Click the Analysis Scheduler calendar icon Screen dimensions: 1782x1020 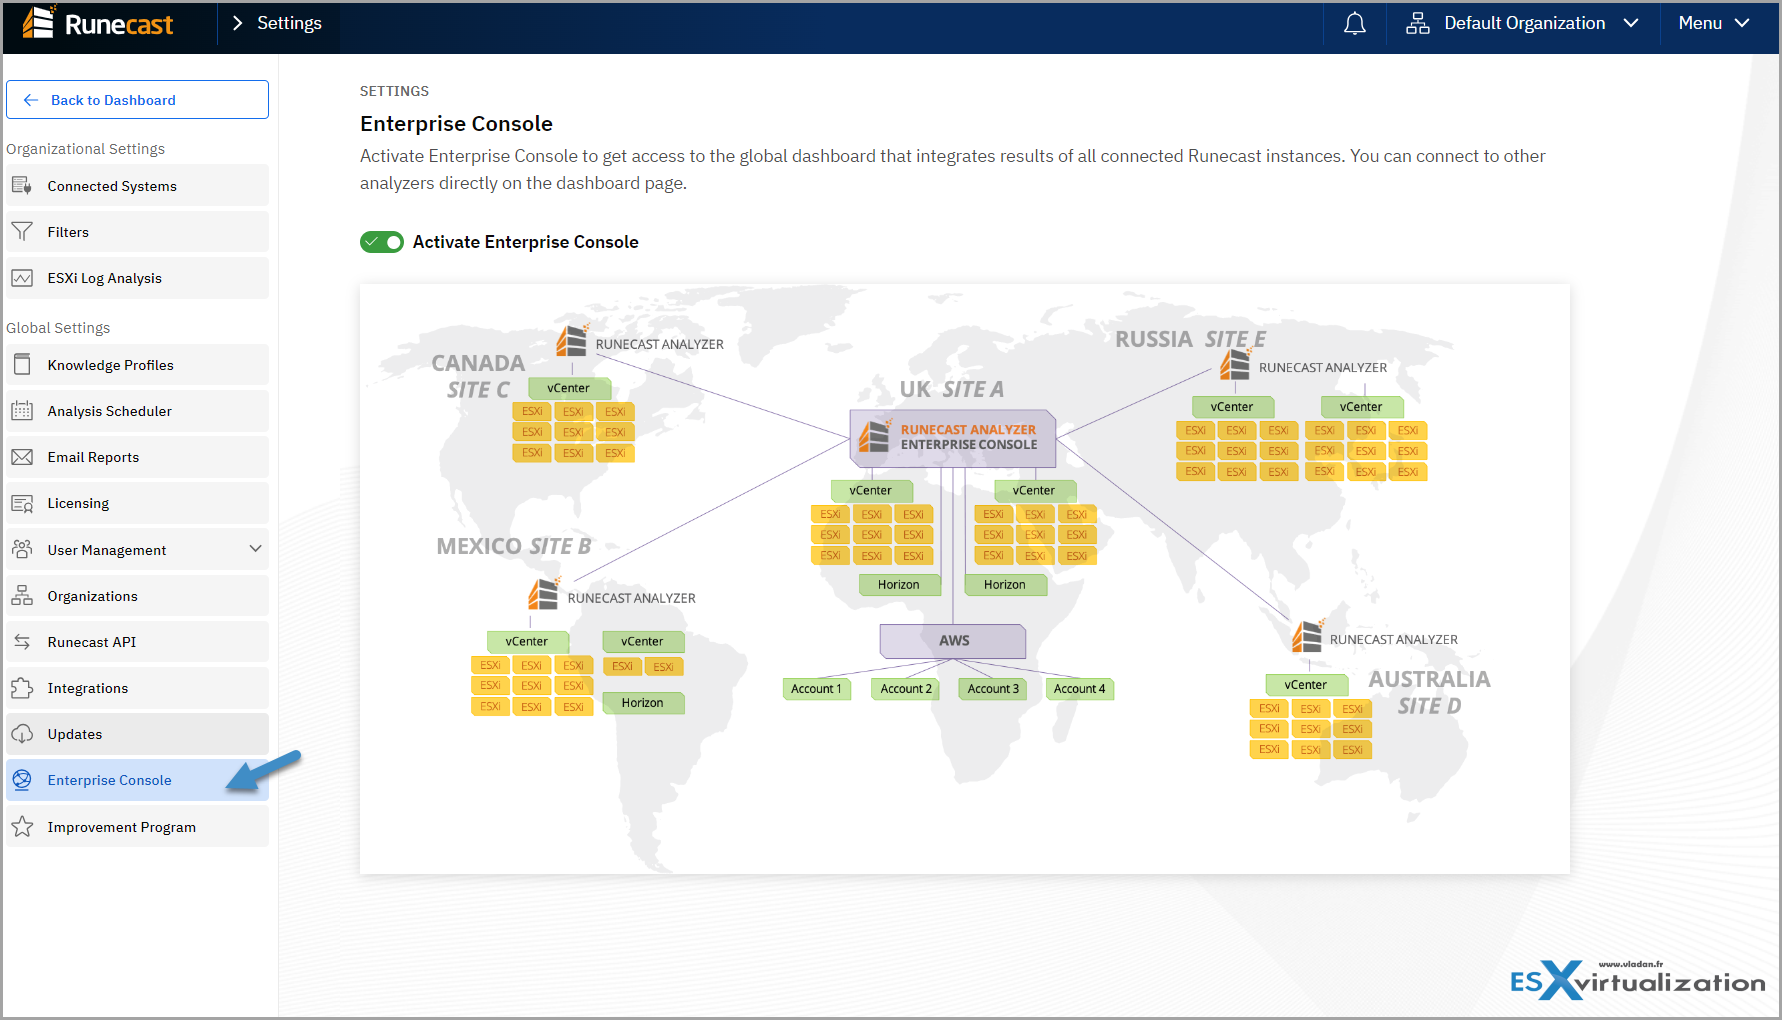coord(22,411)
